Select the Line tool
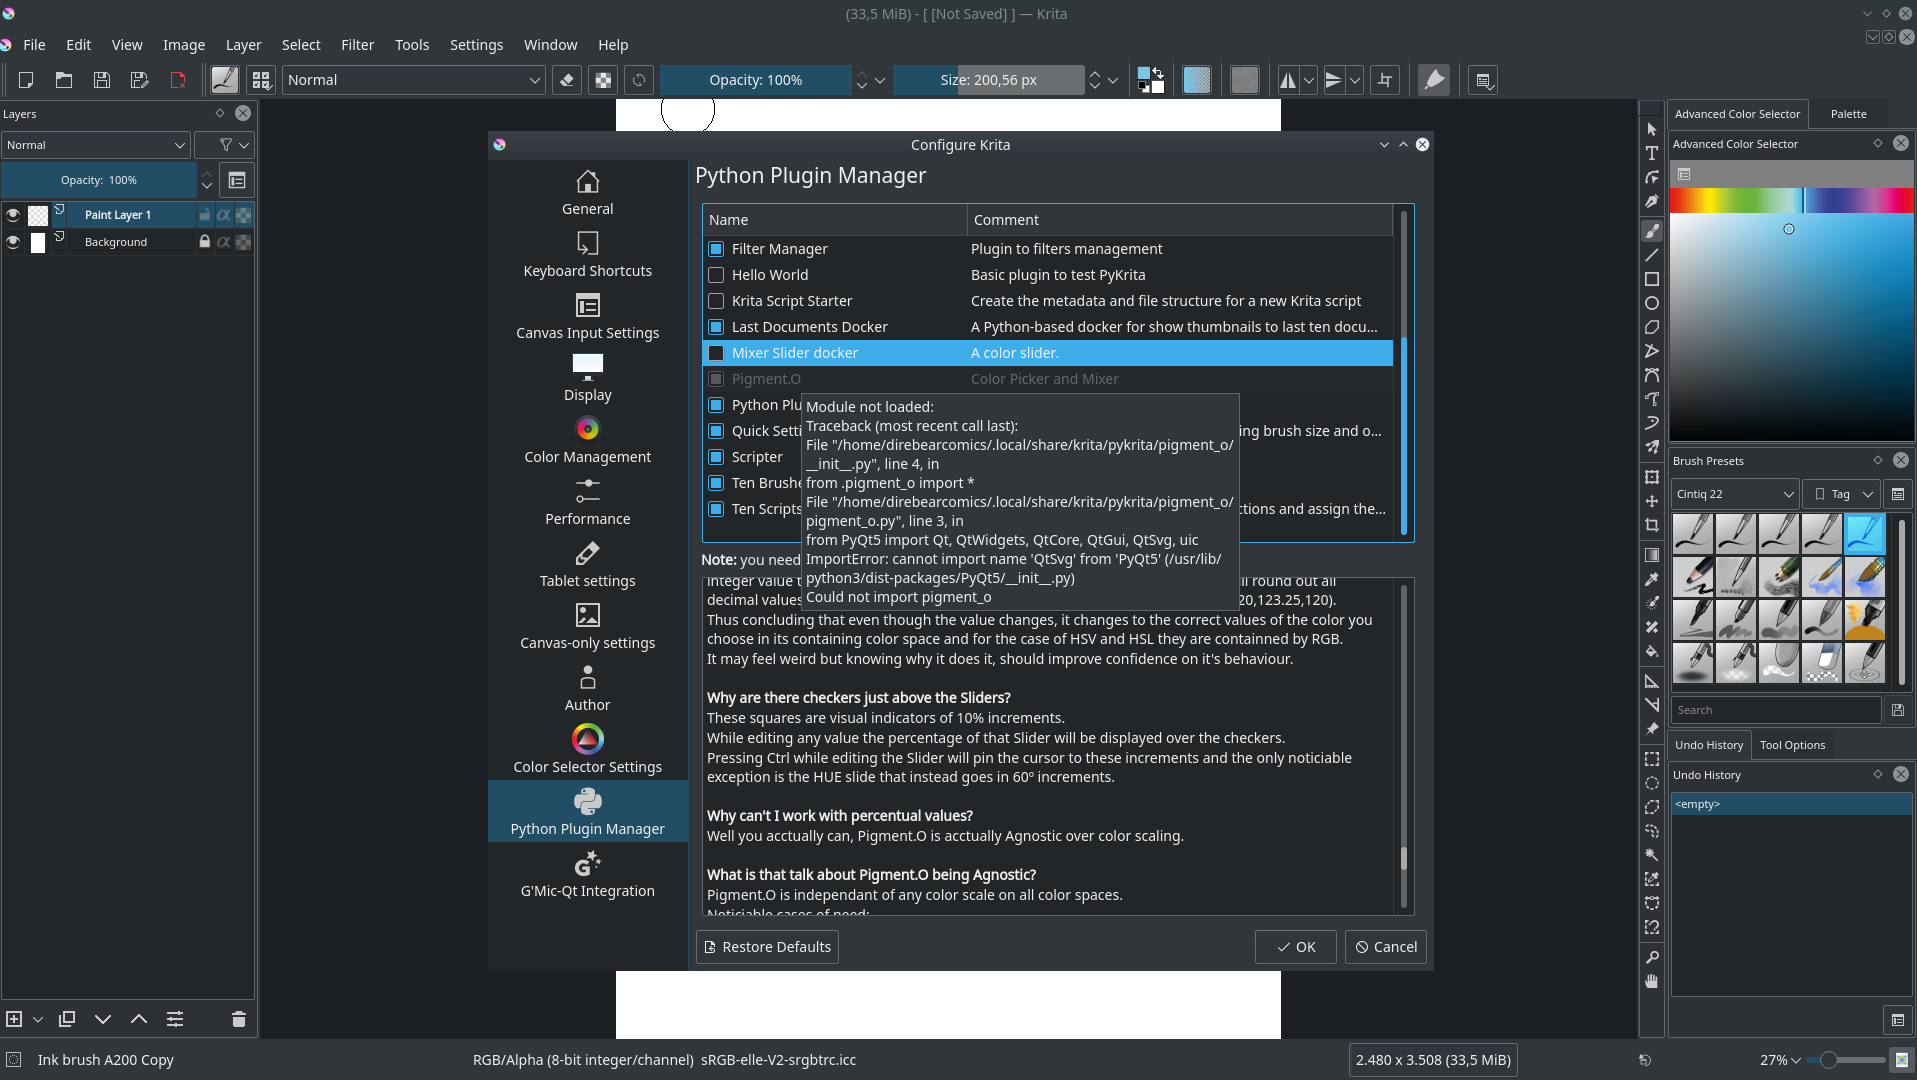The height and width of the screenshot is (1080, 1917). click(1652, 255)
